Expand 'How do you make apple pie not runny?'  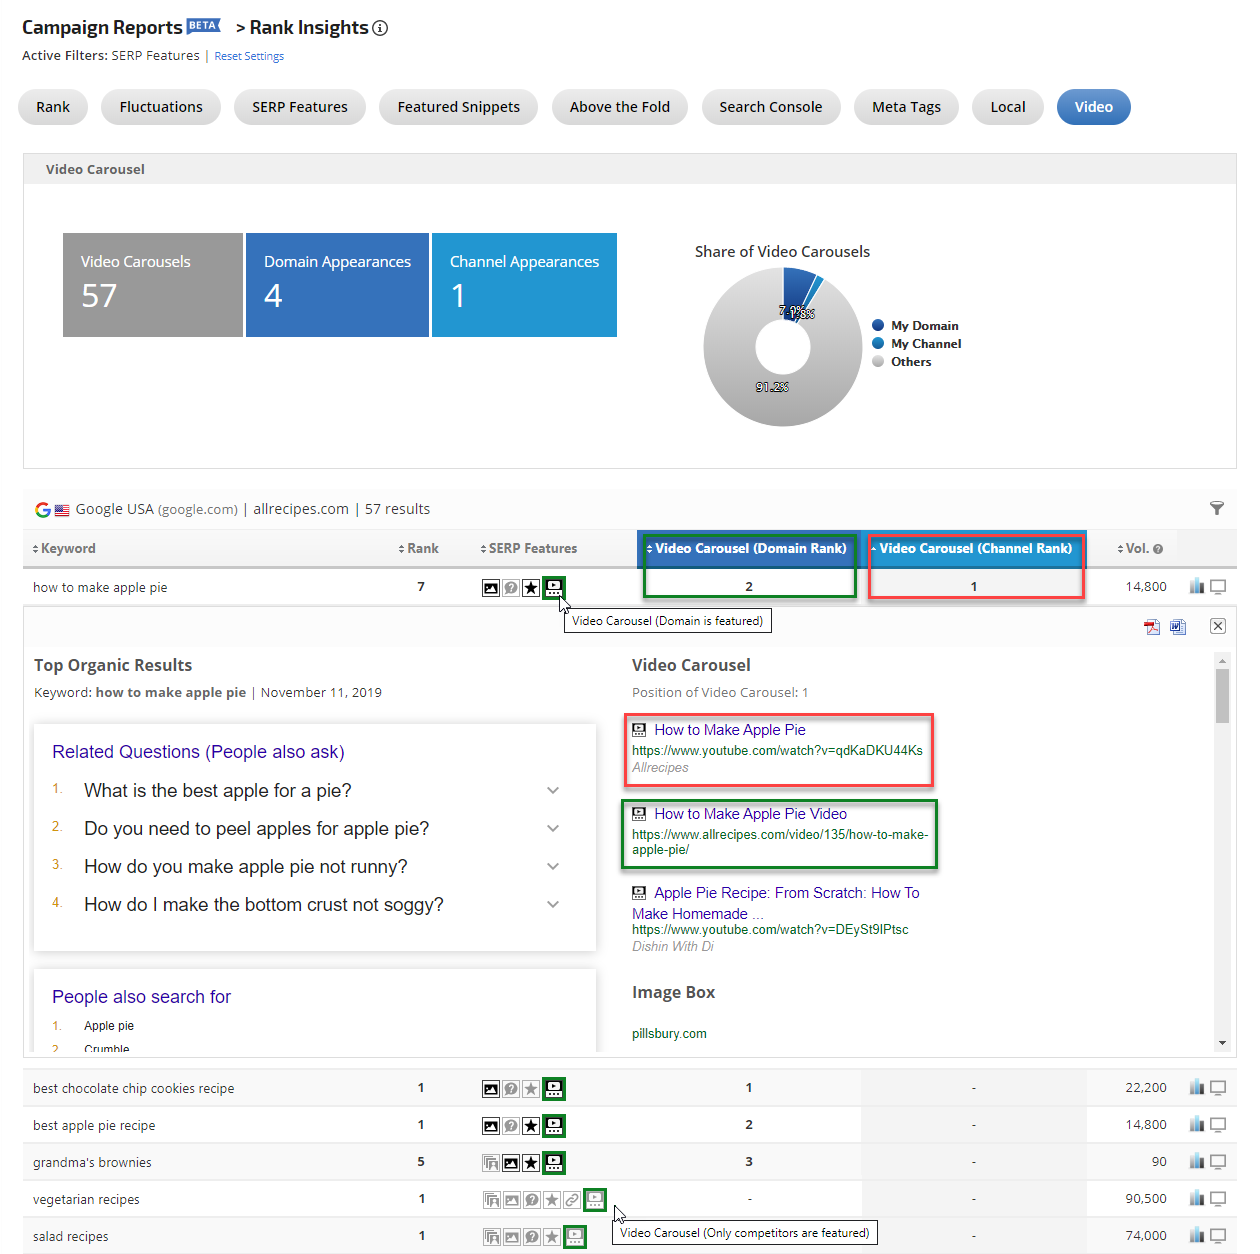point(553,866)
